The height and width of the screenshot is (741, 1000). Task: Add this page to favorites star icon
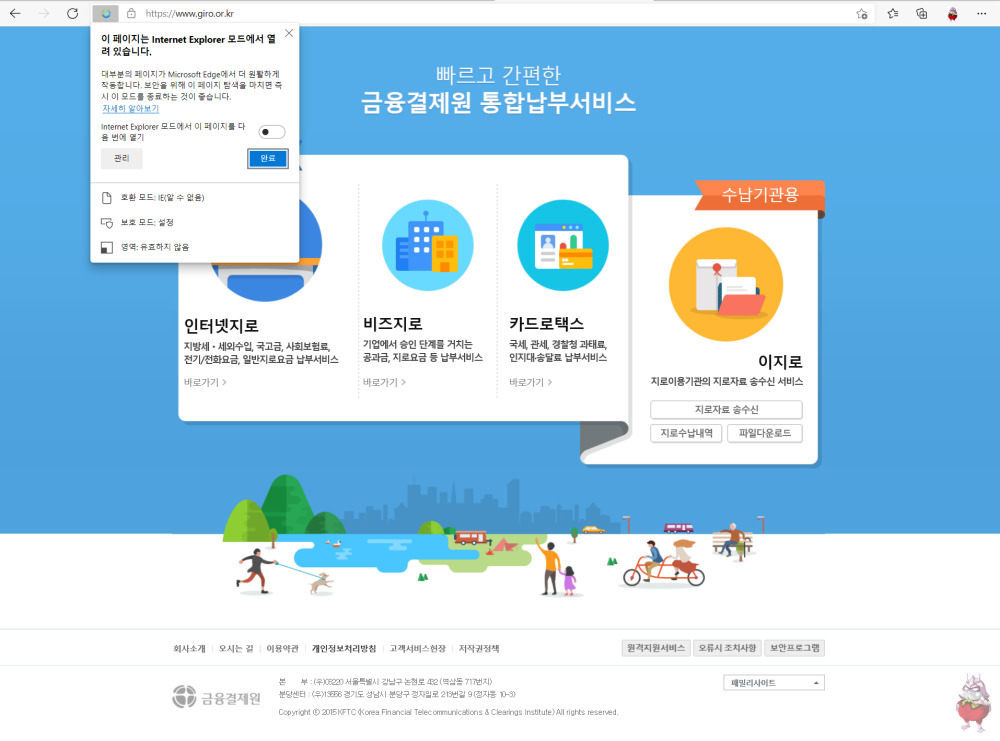pyautogui.click(x=862, y=13)
